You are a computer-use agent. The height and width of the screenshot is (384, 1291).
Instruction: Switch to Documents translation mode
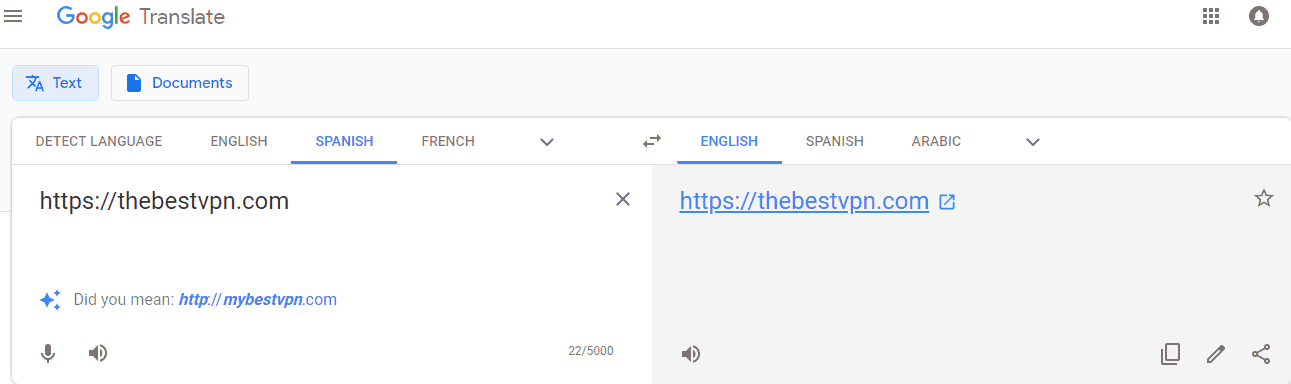[x=180, y=83]
